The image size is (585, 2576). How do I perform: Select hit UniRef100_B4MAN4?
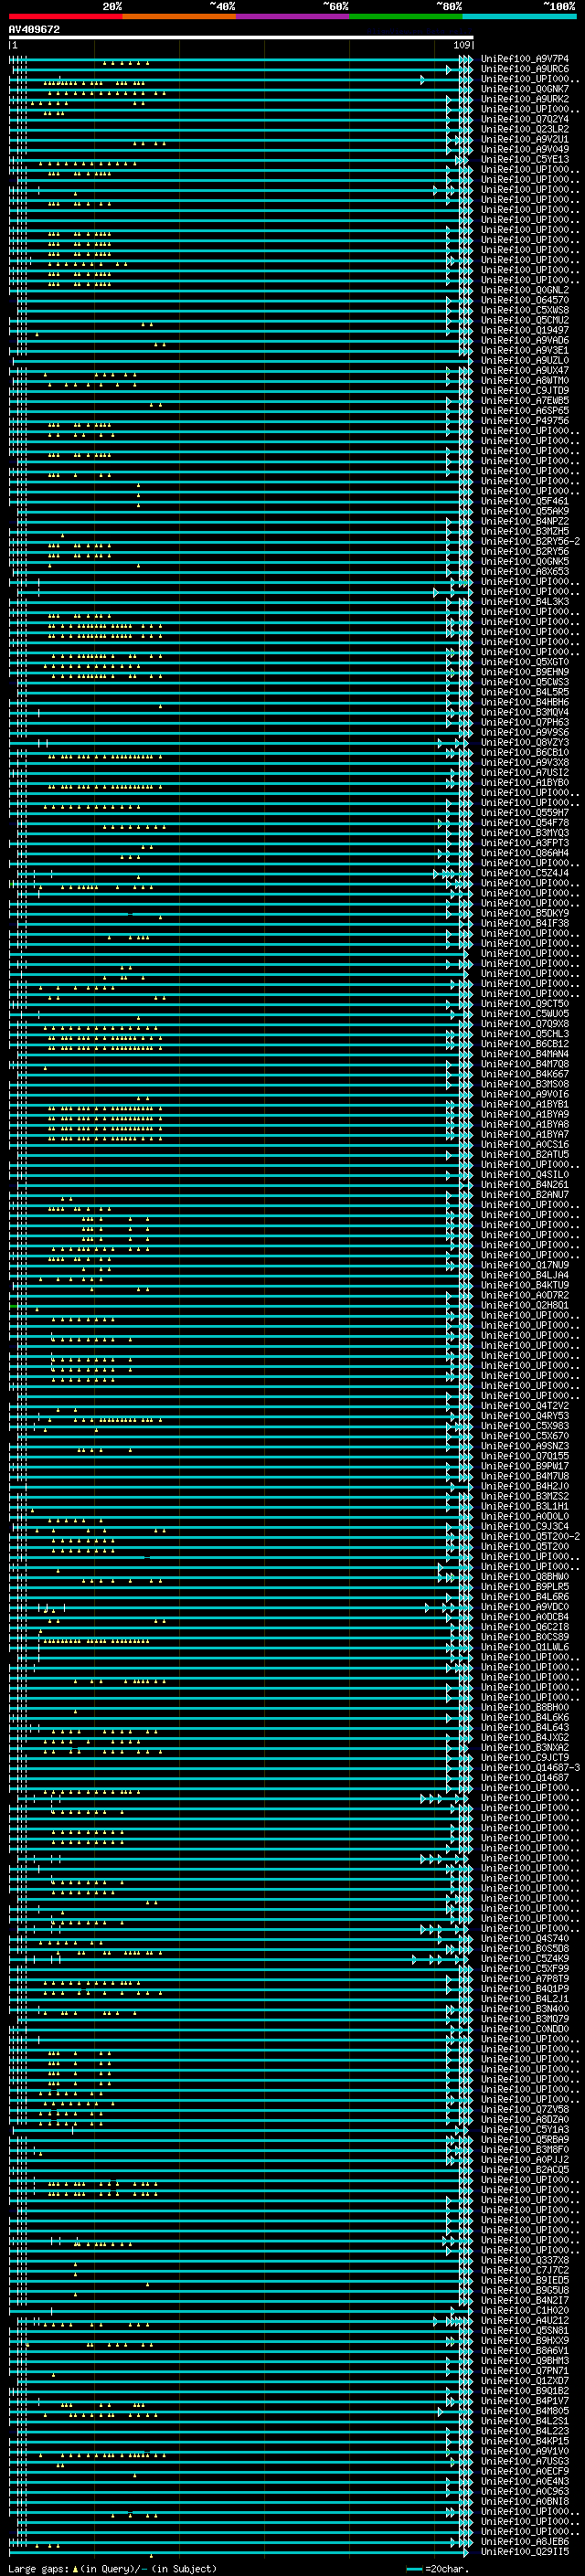[x=525, y=1054]
